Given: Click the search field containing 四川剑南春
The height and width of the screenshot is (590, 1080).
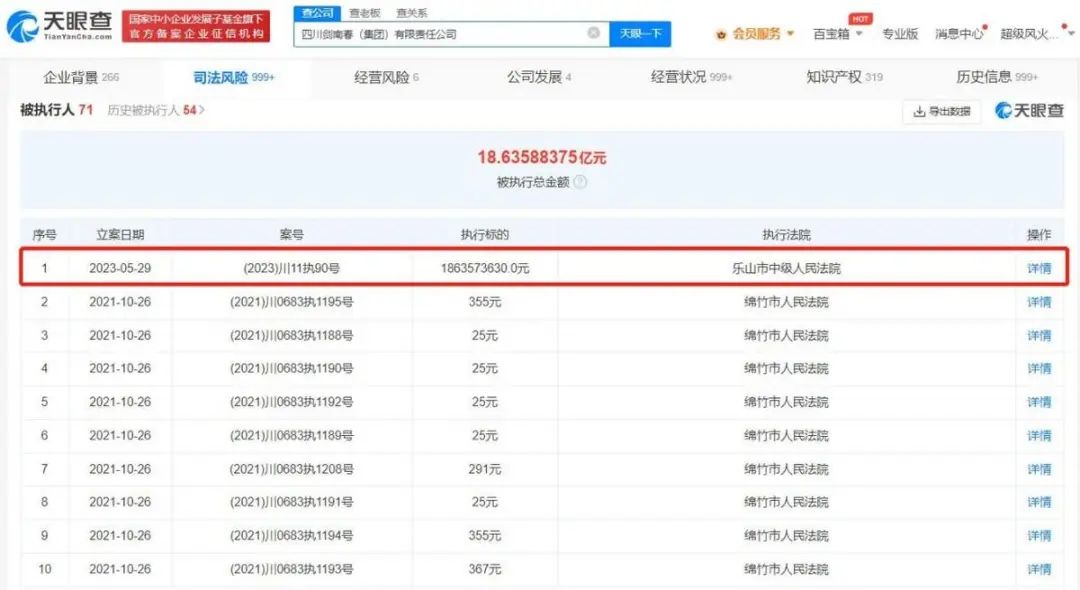Looking at the screenshot, I should coord(451,34).
